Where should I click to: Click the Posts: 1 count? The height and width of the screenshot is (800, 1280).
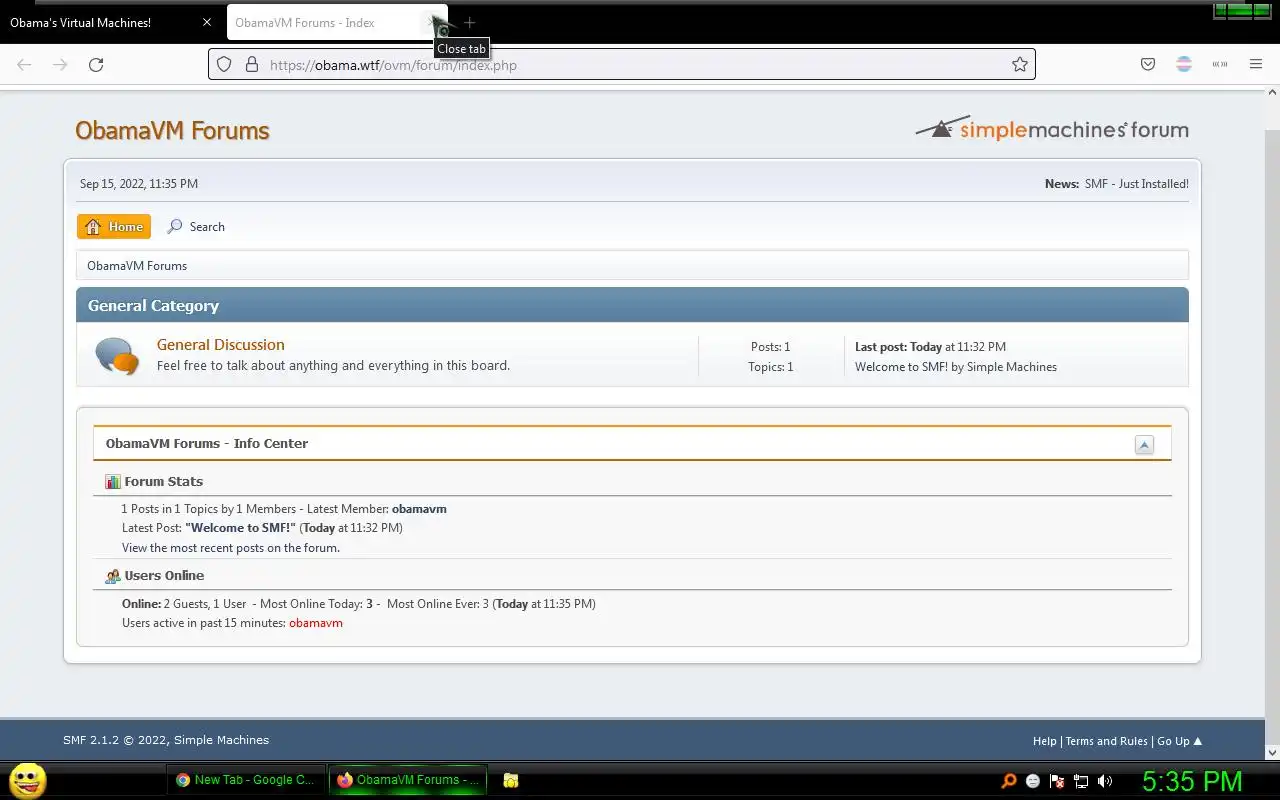coord(770,347)
